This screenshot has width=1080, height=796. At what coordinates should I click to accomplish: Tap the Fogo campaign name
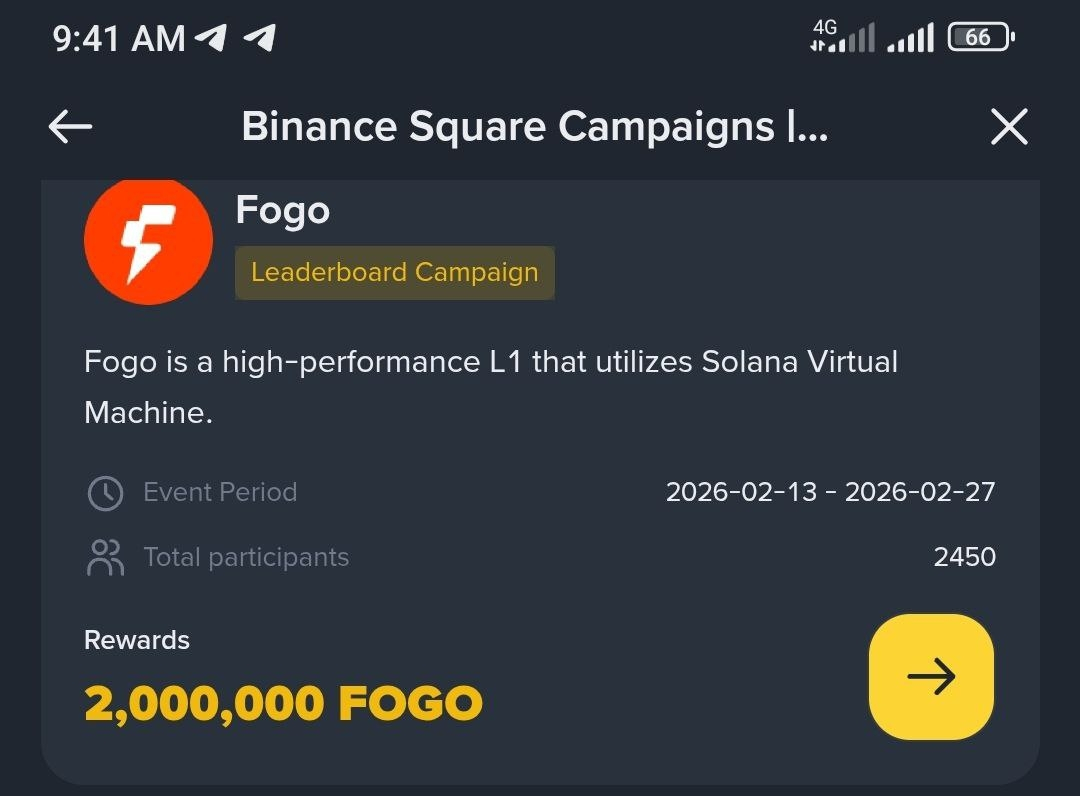click(282, 210)
